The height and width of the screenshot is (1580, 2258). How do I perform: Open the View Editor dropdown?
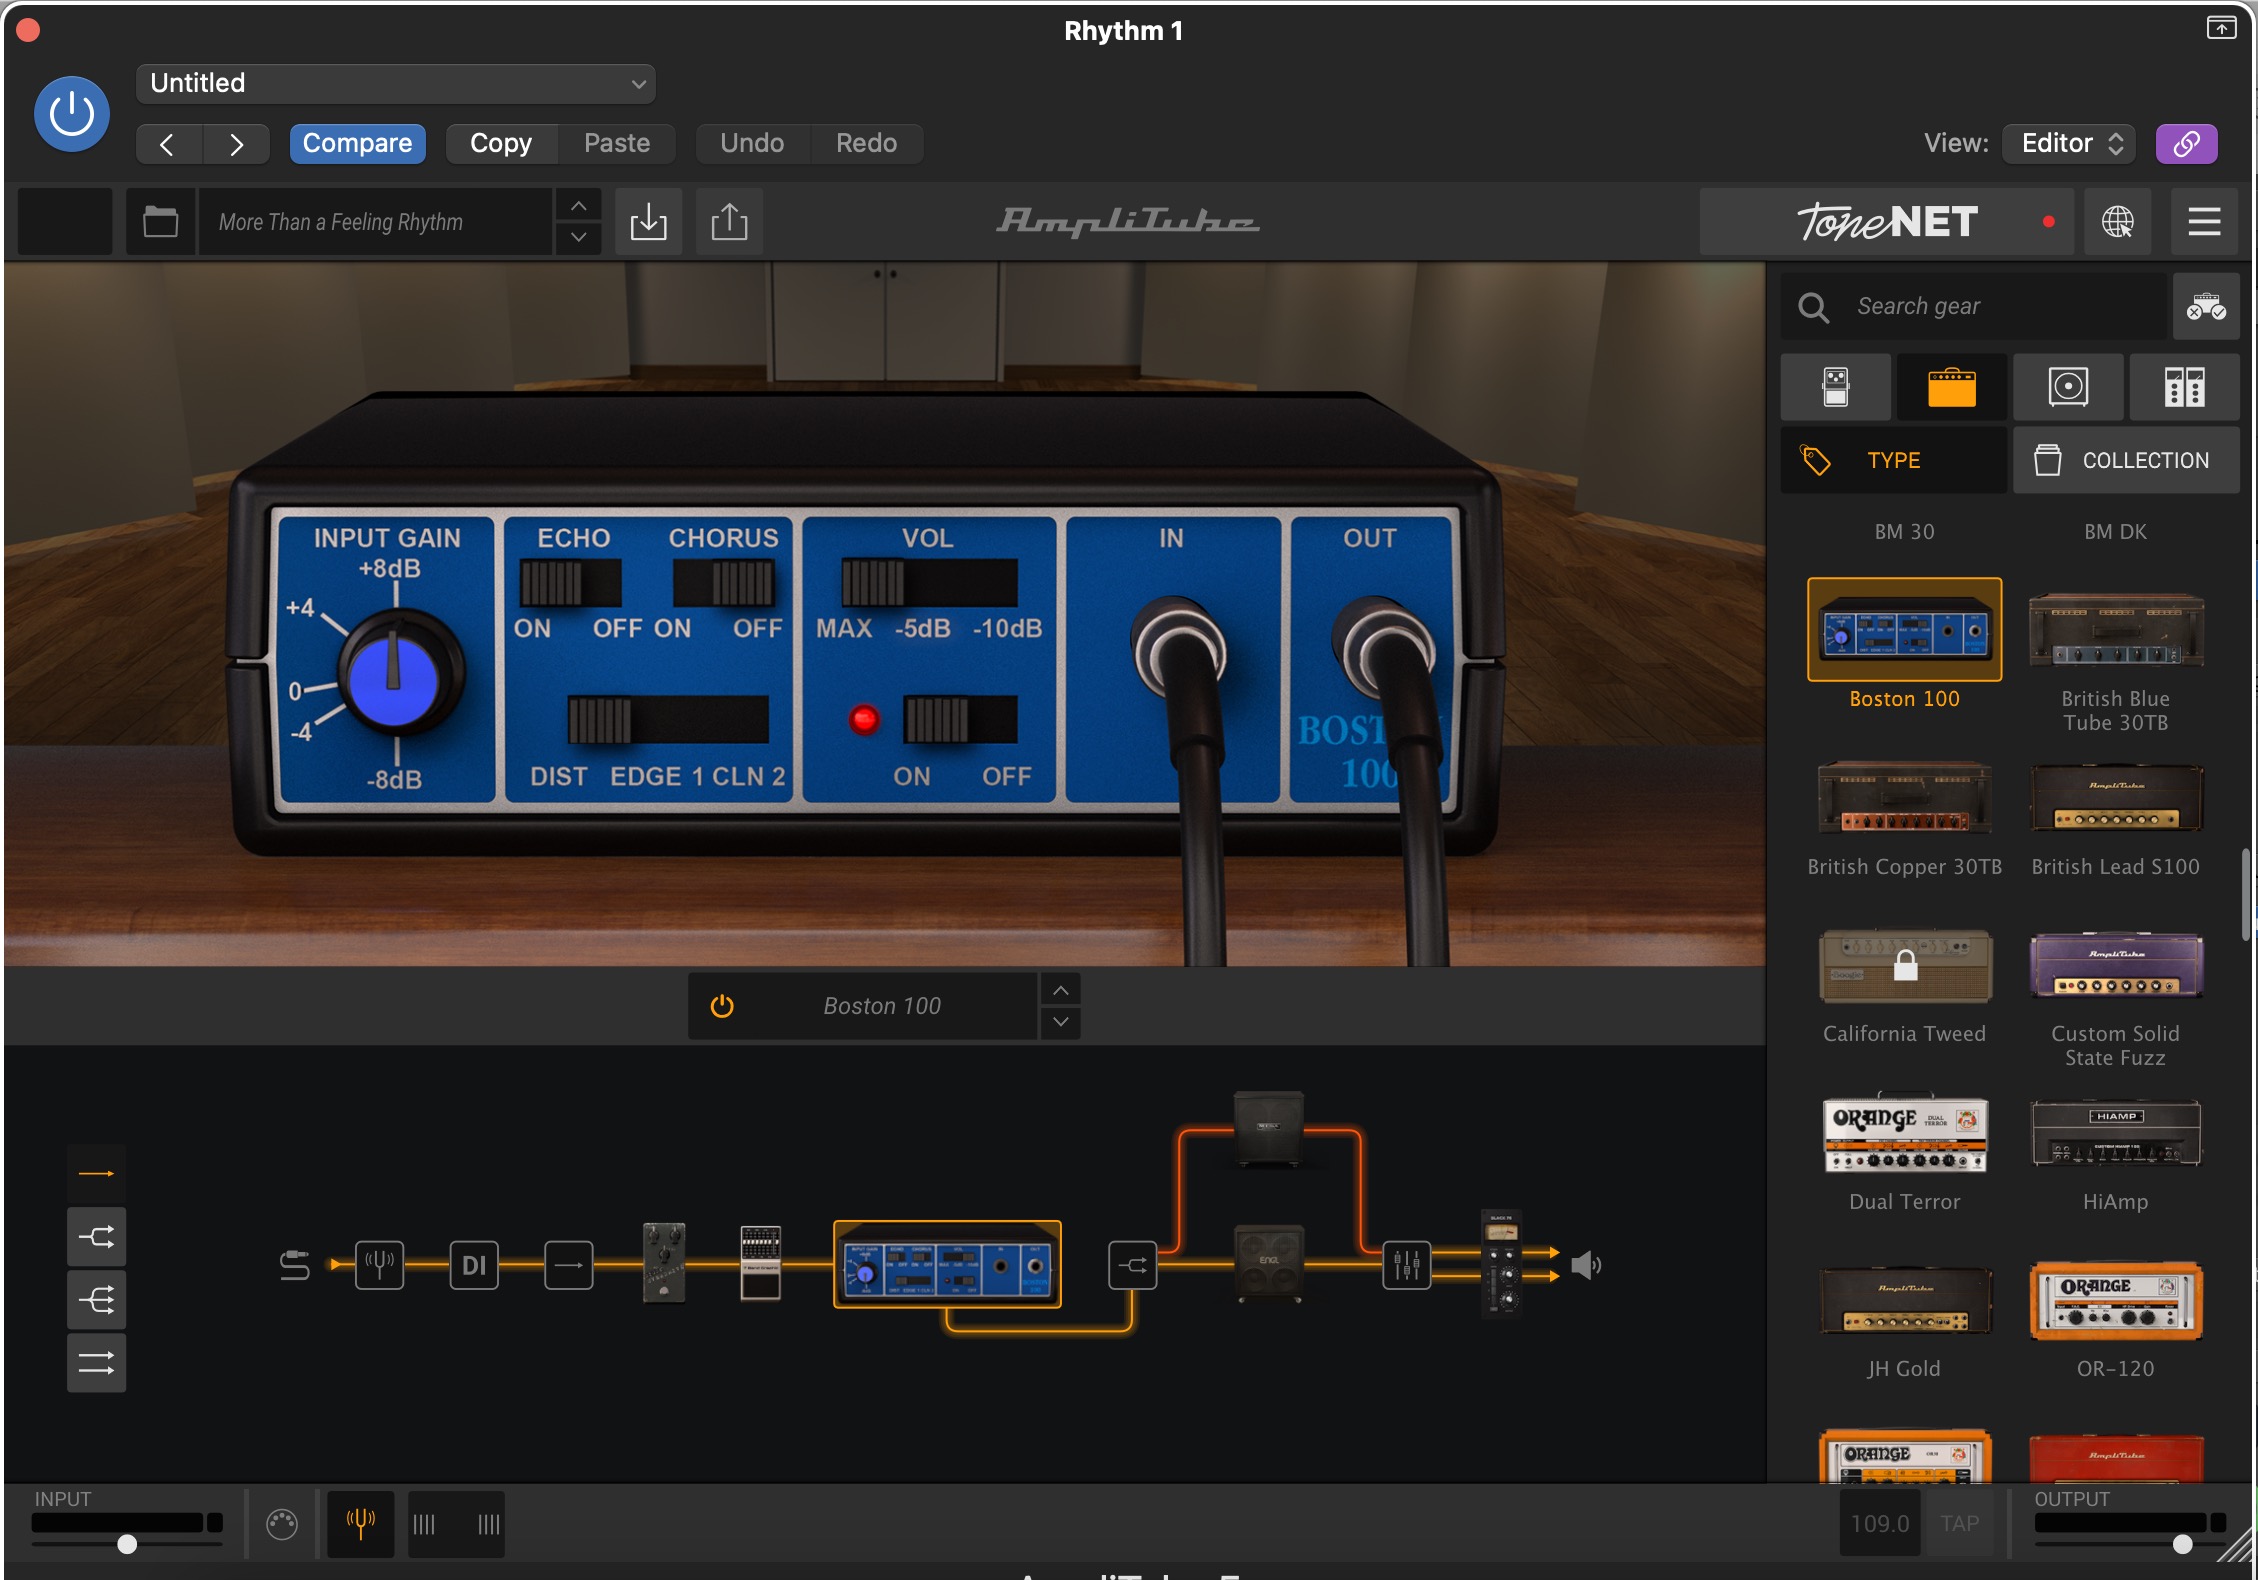click(2069, 144)
